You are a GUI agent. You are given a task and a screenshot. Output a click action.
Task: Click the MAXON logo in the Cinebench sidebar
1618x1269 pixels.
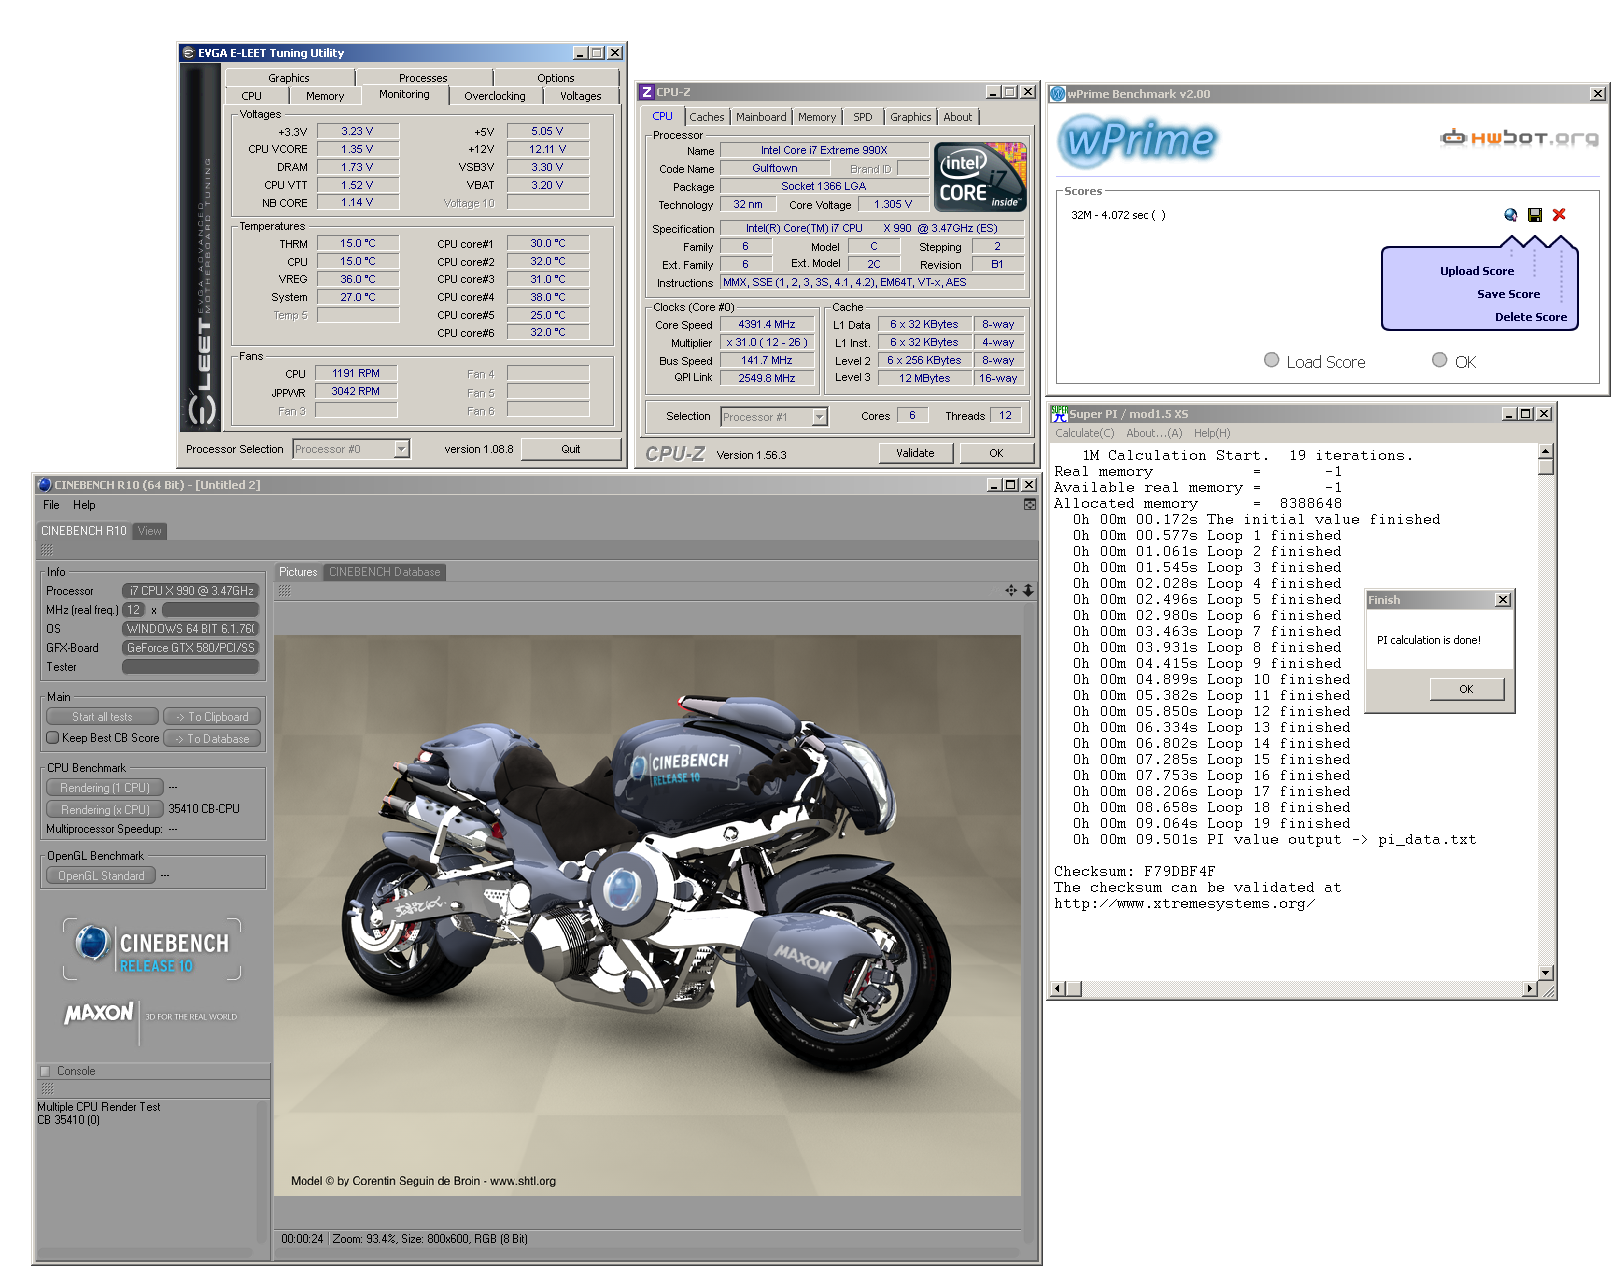coord(99,1013)
